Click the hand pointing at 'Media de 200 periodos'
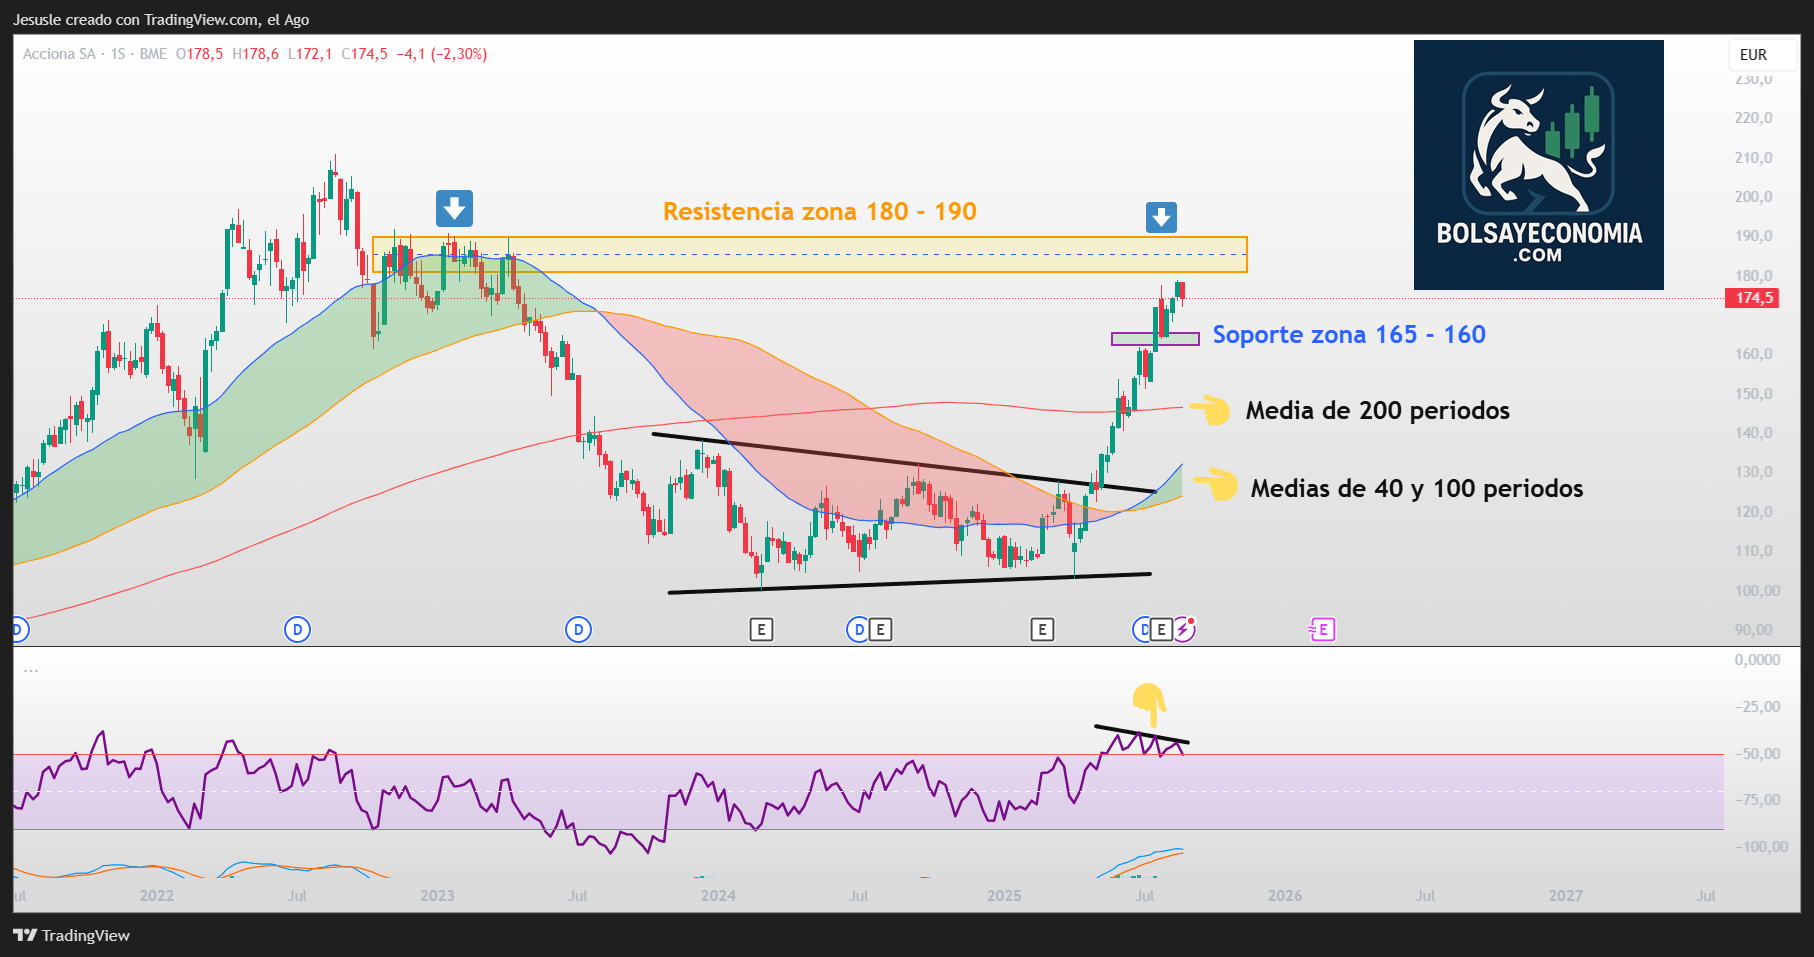Screen dimensions: 1814x957 (x=1210, y=409)
